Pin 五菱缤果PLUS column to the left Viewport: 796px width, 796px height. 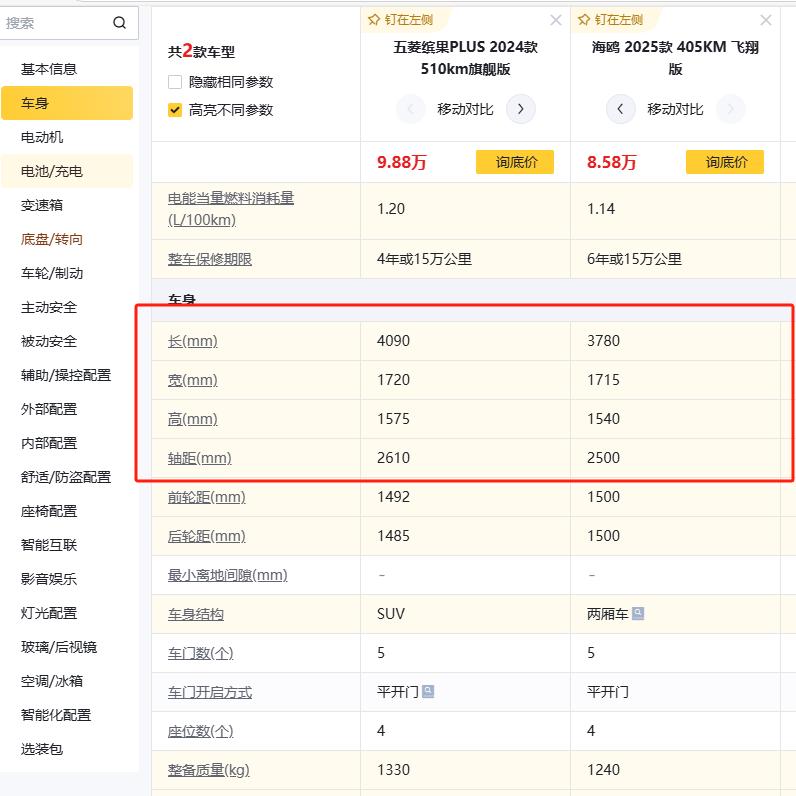pos(404,19)
